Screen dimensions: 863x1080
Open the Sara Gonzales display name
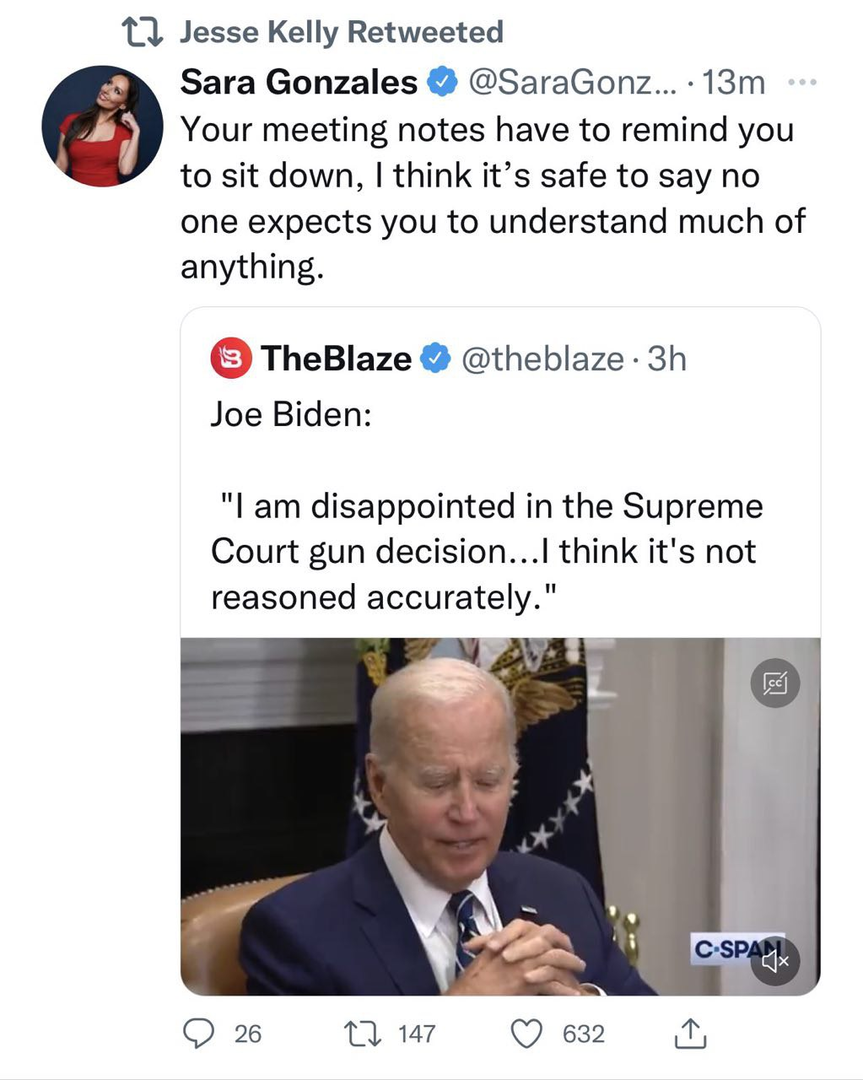[298, 84]
